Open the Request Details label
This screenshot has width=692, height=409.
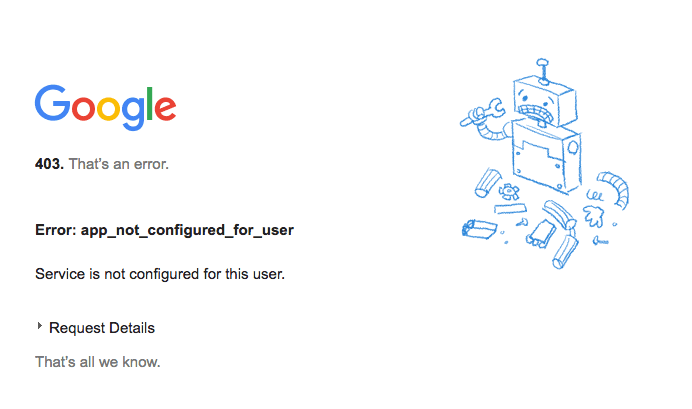tap(102, 328)
